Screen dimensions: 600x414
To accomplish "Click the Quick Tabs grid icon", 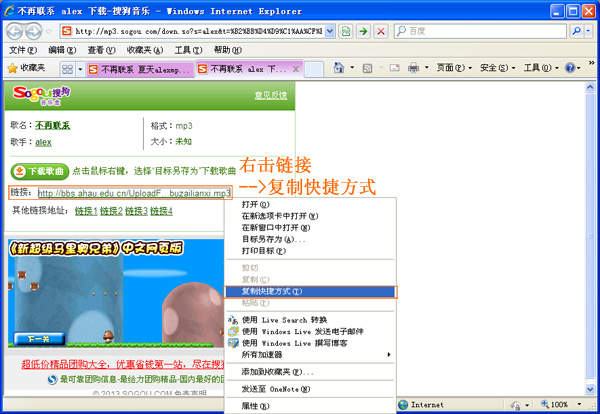I will click(67, 69).
